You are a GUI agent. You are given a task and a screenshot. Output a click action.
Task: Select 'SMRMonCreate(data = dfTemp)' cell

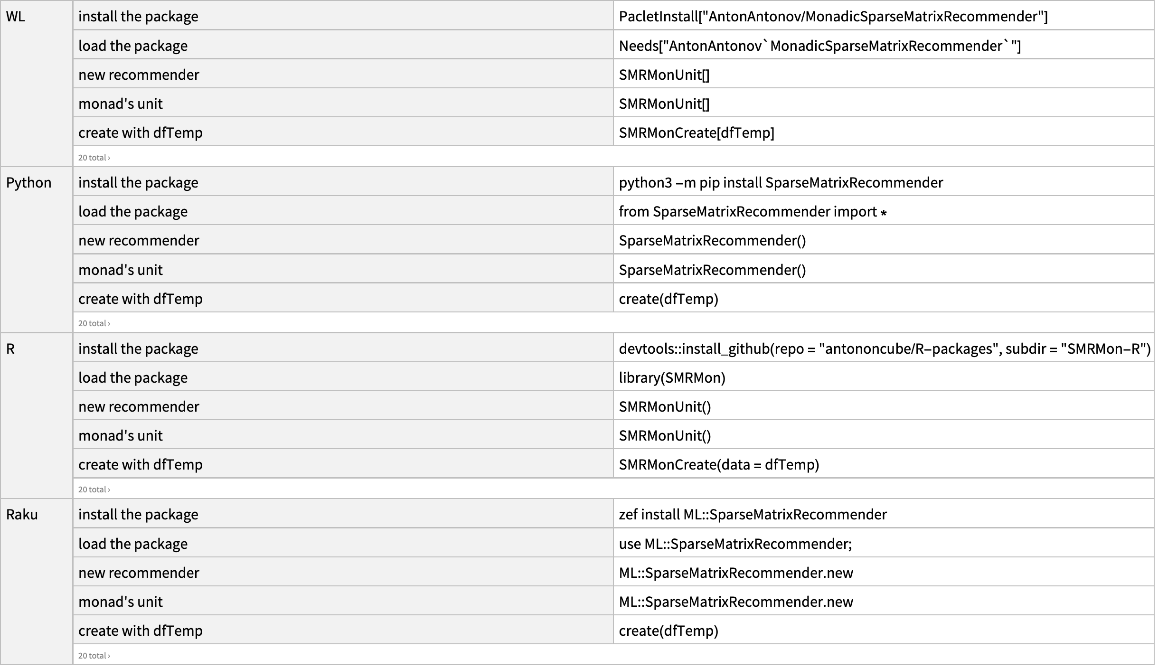click(x=719, y=465)
